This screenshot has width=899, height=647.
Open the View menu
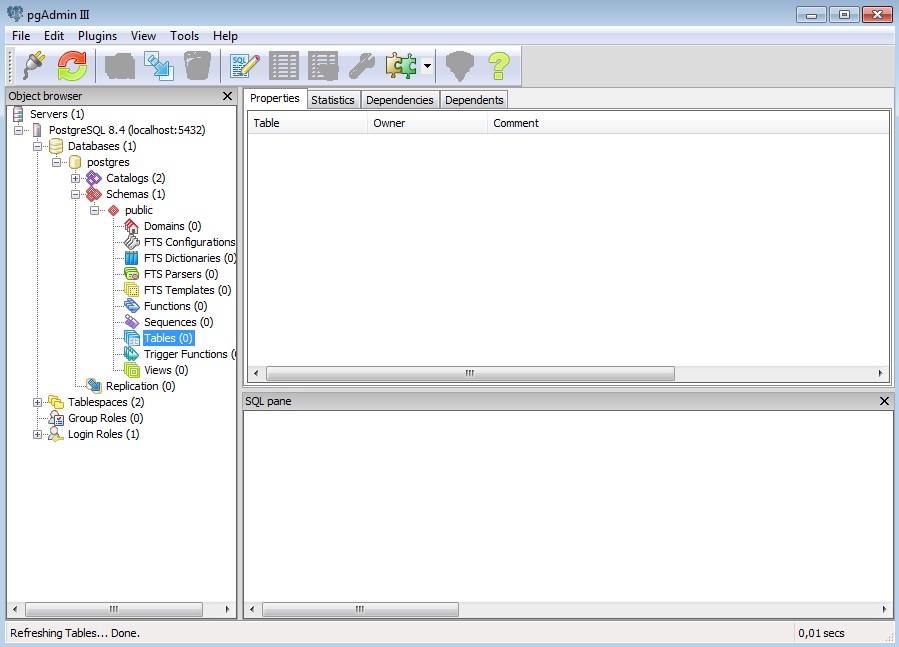[x=143, y=36]
